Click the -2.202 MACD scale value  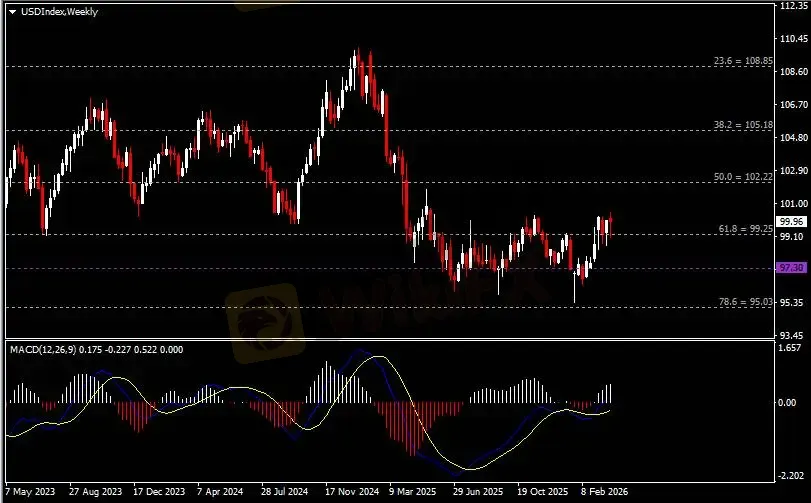791,476
